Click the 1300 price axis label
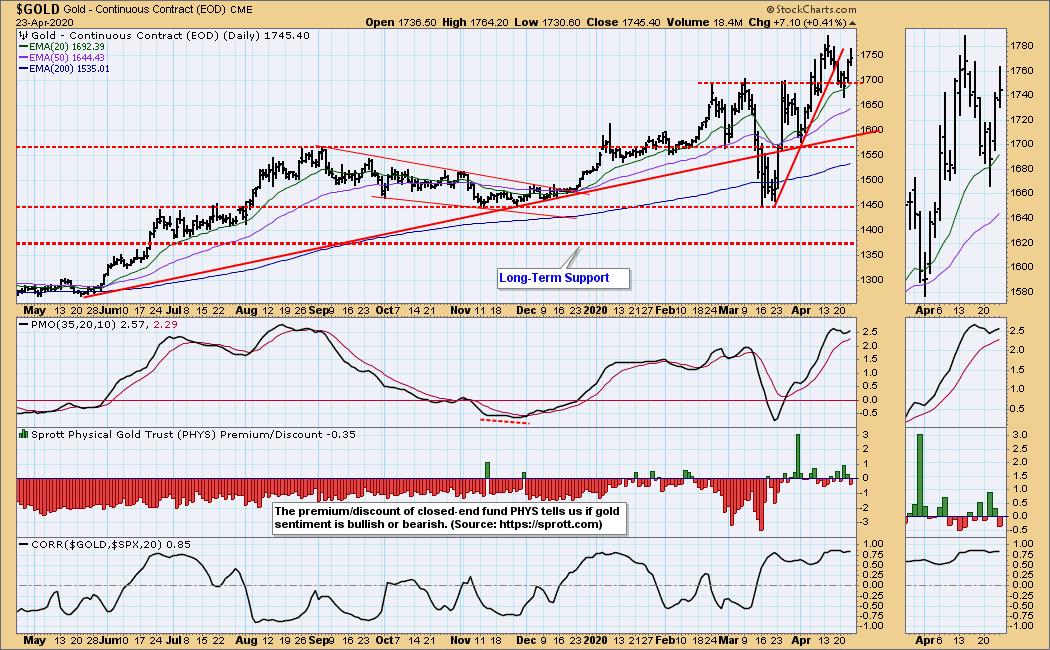Viewport: 1050px width, 650px height. tap(871, 280)
